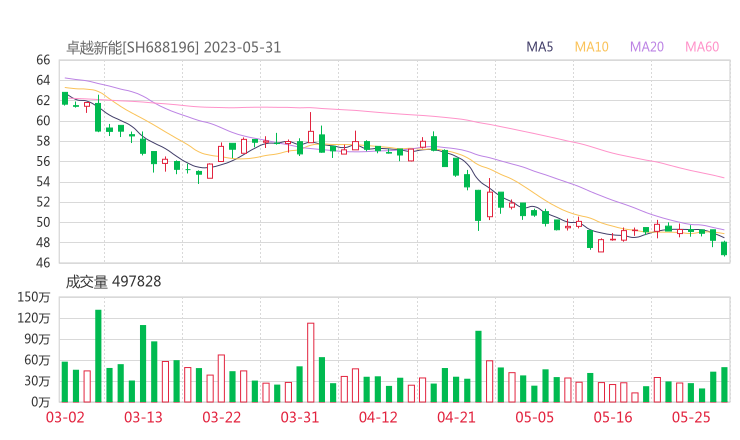Viewport: 740px width, 440px height.
Task: Click the MA20 legend label
Action: tap(647, 47)
